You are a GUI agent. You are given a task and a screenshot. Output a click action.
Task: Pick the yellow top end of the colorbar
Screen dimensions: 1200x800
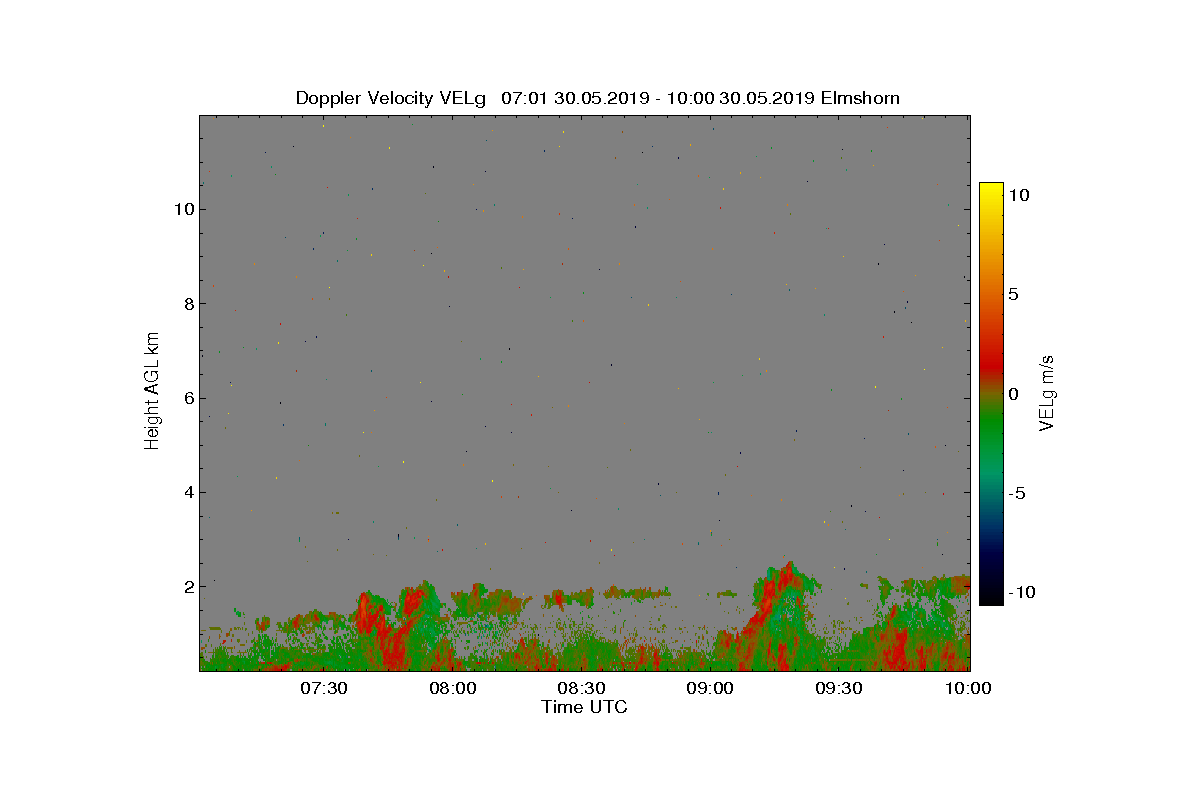coord(991,190)
